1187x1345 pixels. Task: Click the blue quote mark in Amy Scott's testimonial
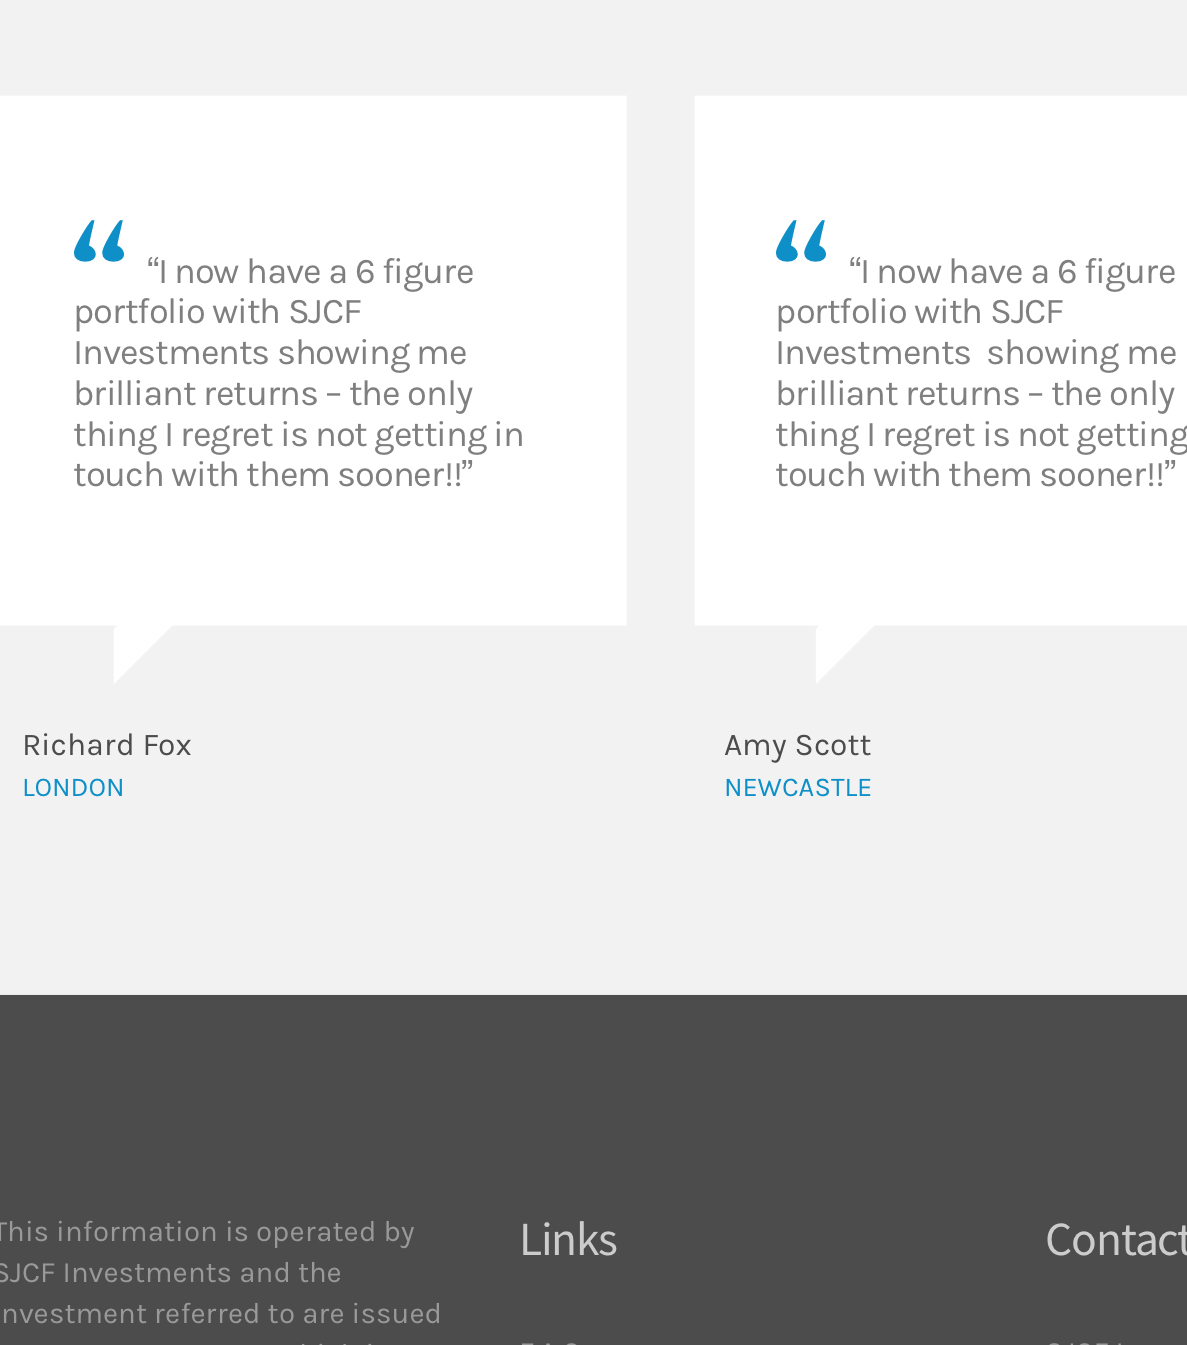coord(802,241)
